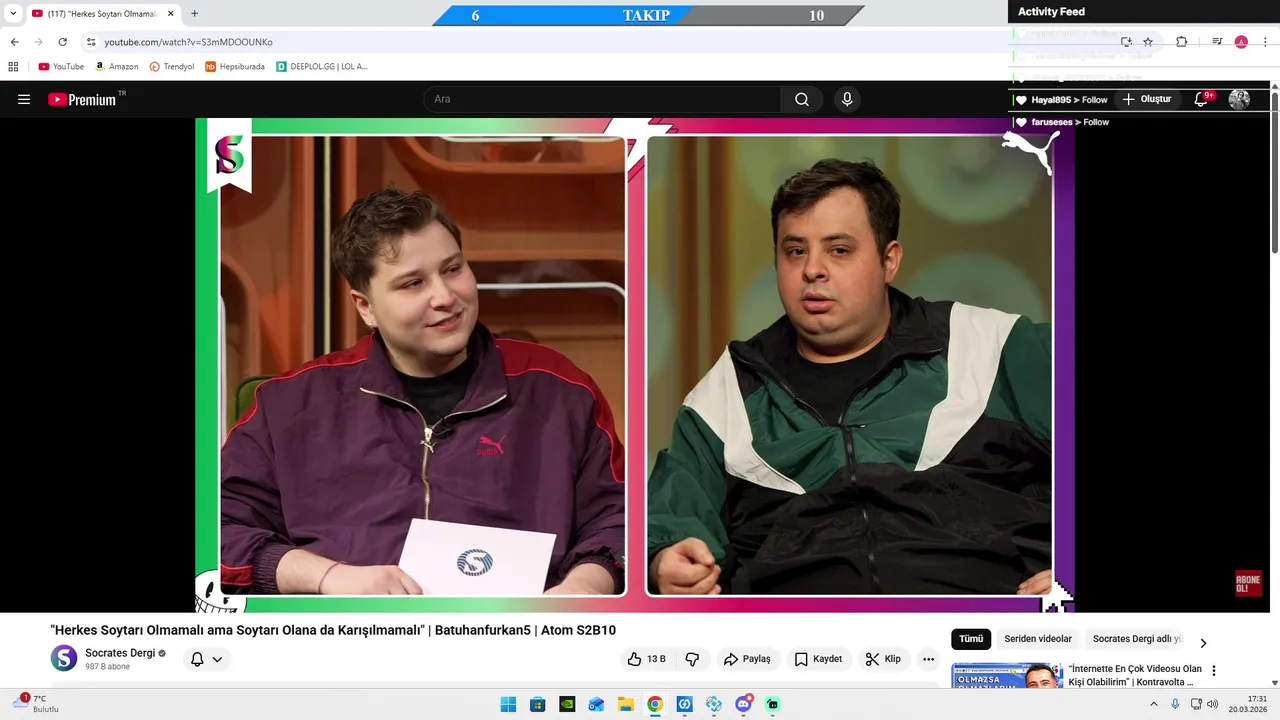Open the weather widget showing 7°C
Image resolution: width=1280 pixels, height=720 pixels.
[38, 704]
